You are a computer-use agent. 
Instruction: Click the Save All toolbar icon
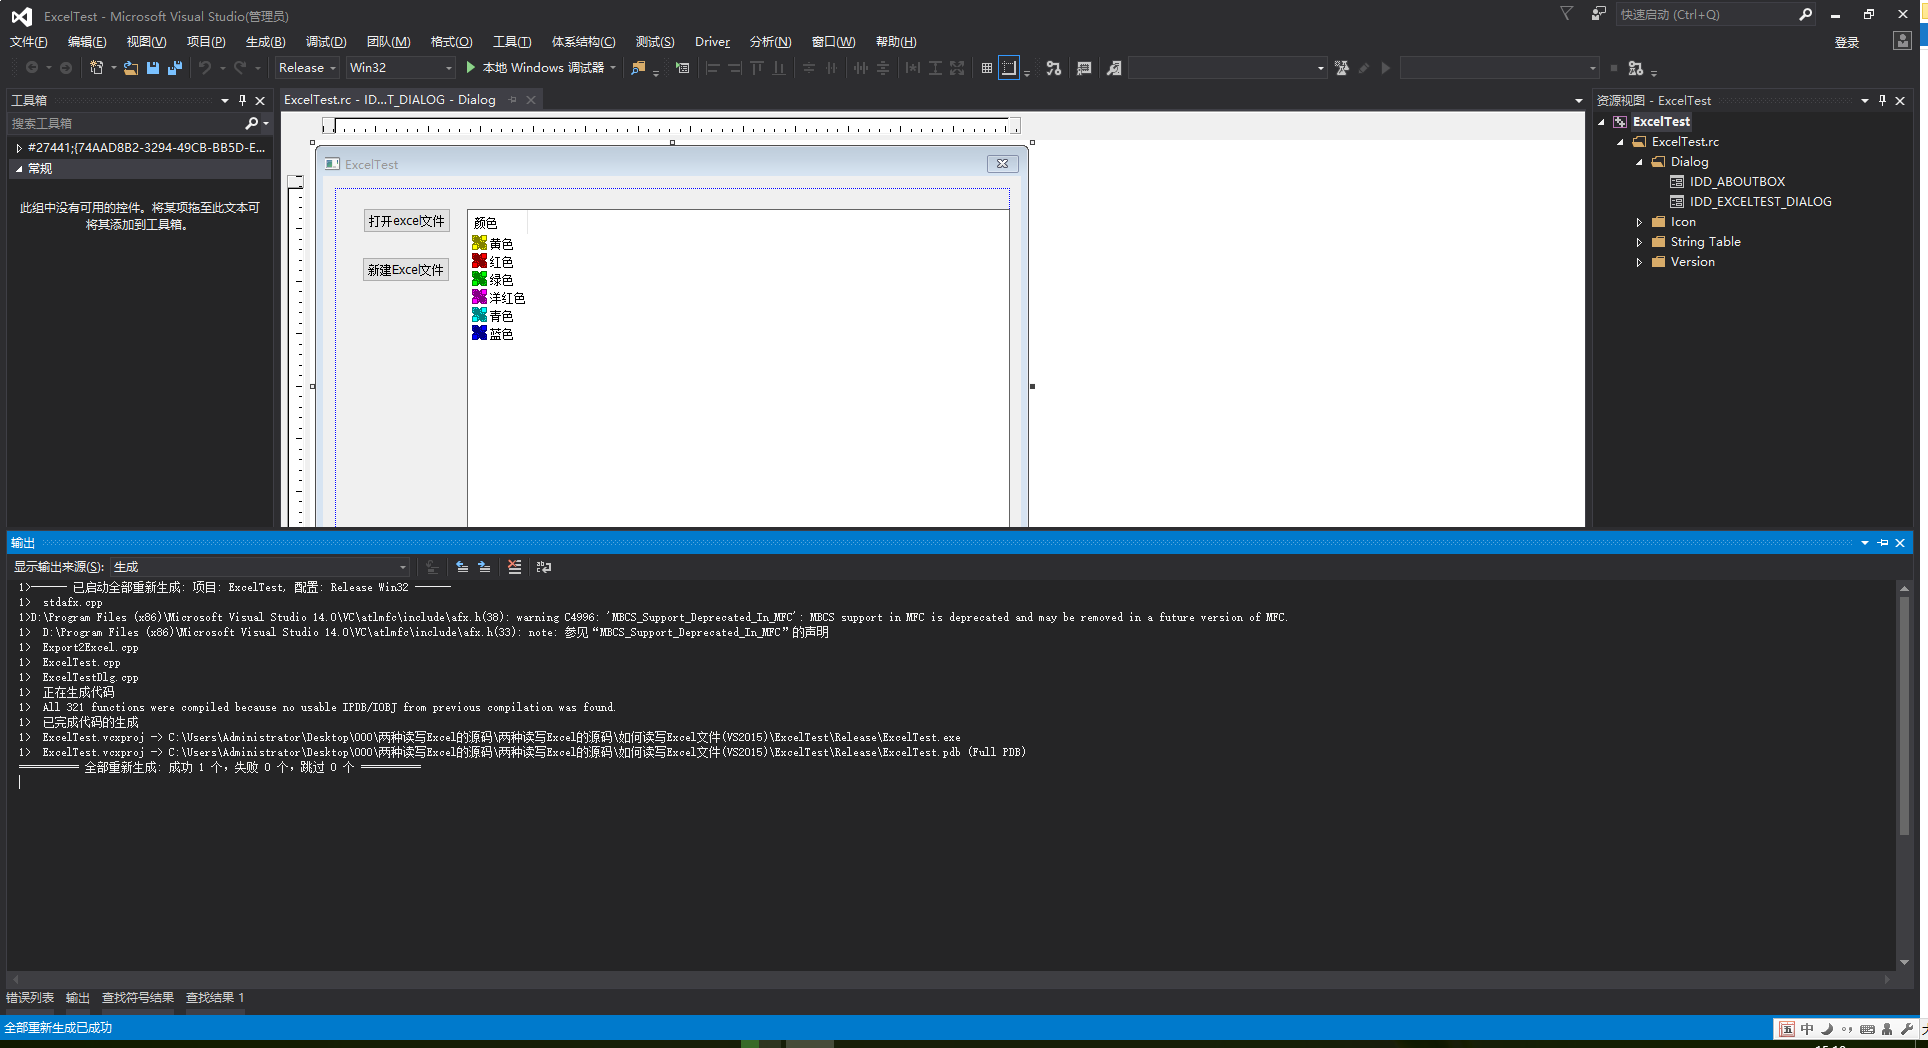[175, 68]
